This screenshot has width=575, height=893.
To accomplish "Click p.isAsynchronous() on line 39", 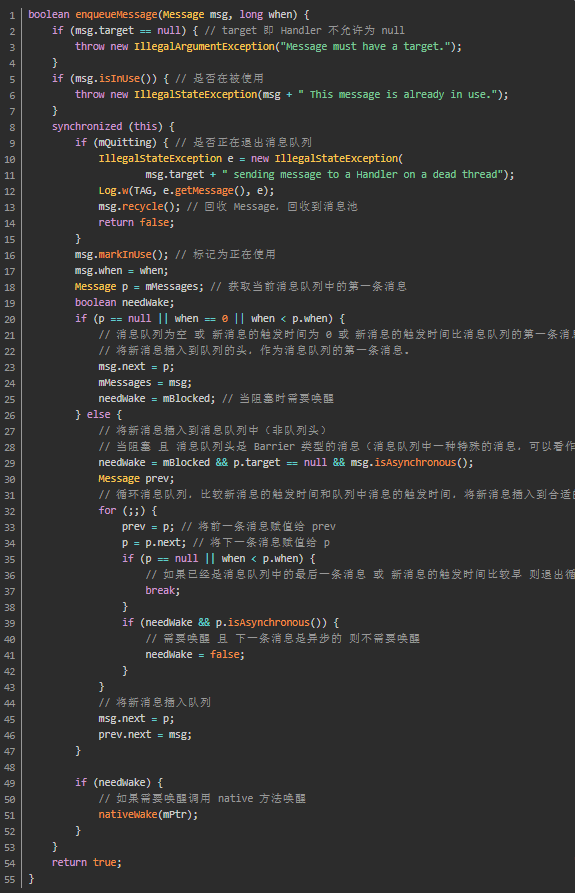I will (x=271, y=622).
